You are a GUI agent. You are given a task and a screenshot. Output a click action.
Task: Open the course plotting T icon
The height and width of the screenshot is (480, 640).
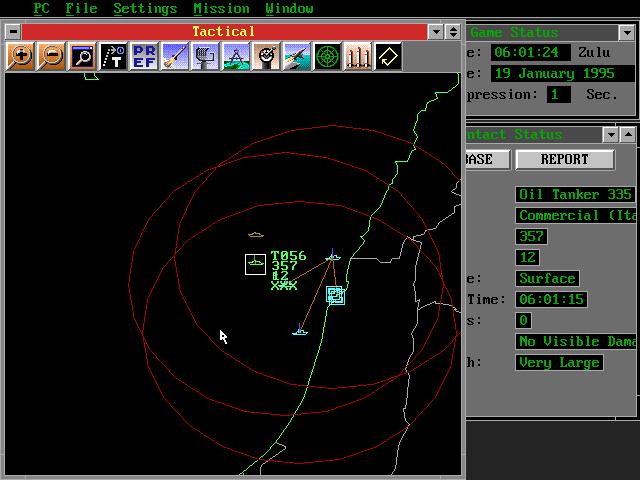click(113, 56)
